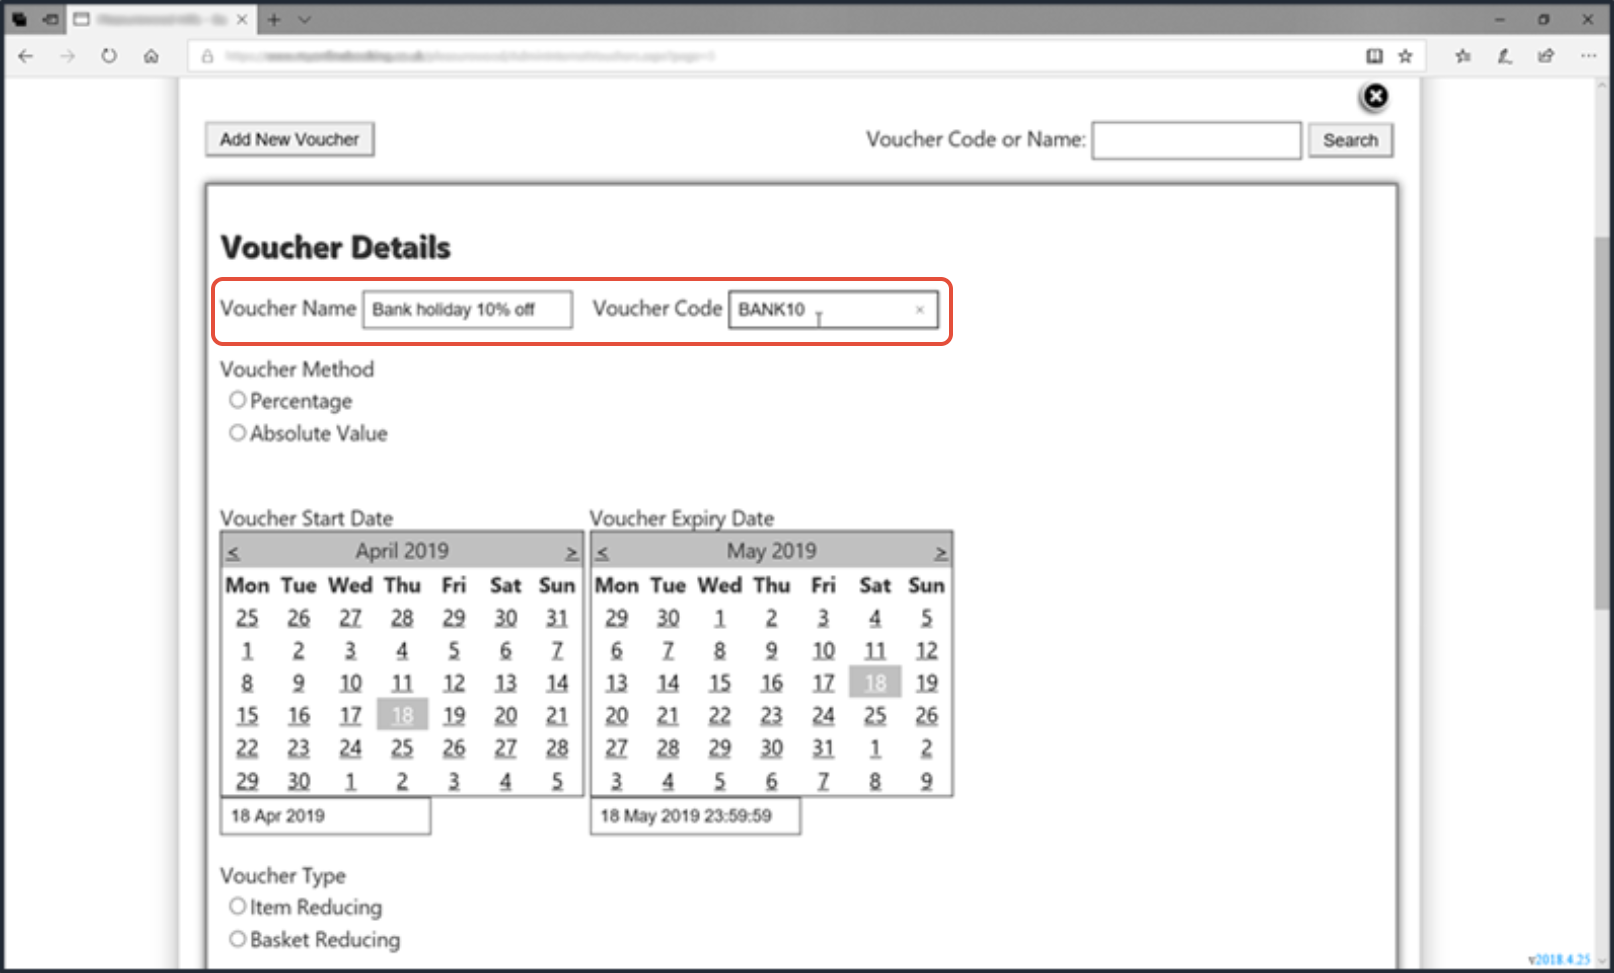Screen dimensions: 1614x973
Task: Focus the Voucher Code or Name search box
Action: point(1196,141)
